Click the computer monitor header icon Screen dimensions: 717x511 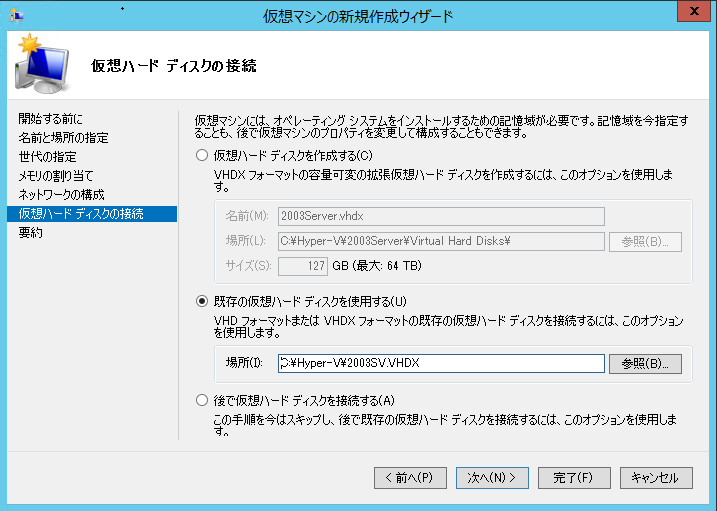[43, 67]
